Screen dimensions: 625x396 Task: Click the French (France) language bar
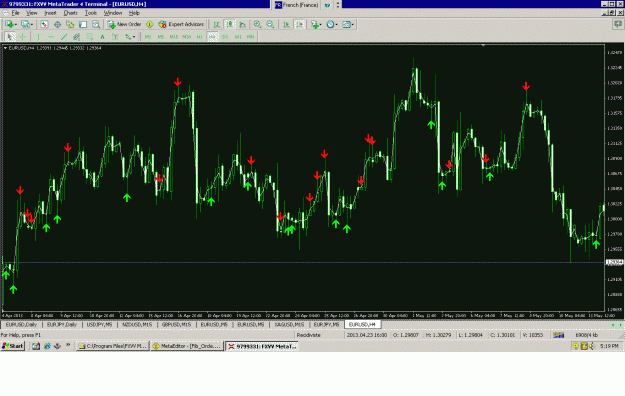pos(297,5)
